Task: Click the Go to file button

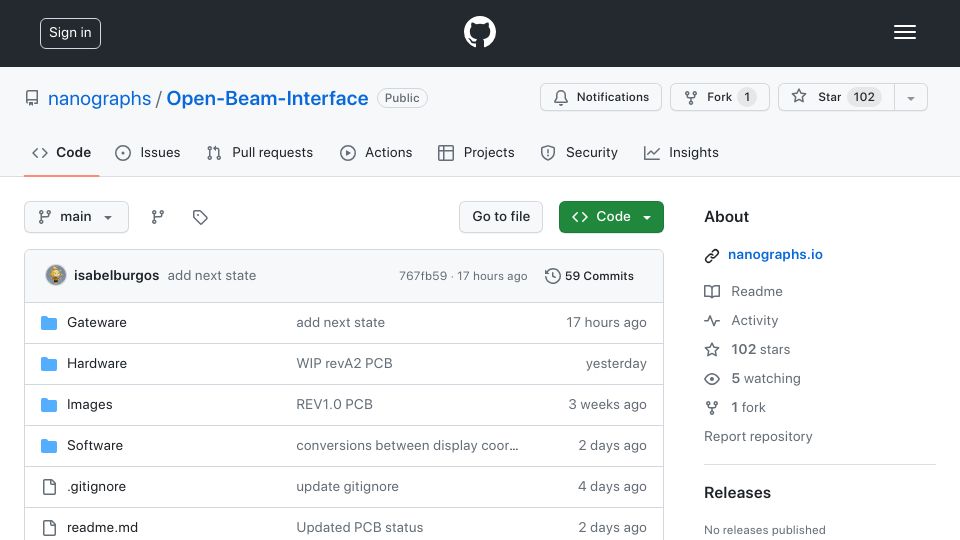Action: point(501,217)
